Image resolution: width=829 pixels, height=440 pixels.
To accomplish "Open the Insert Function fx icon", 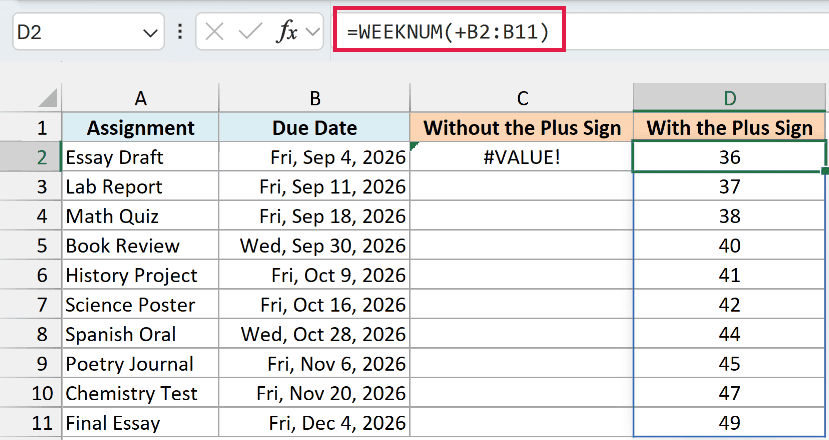I will tap(287, 32).
